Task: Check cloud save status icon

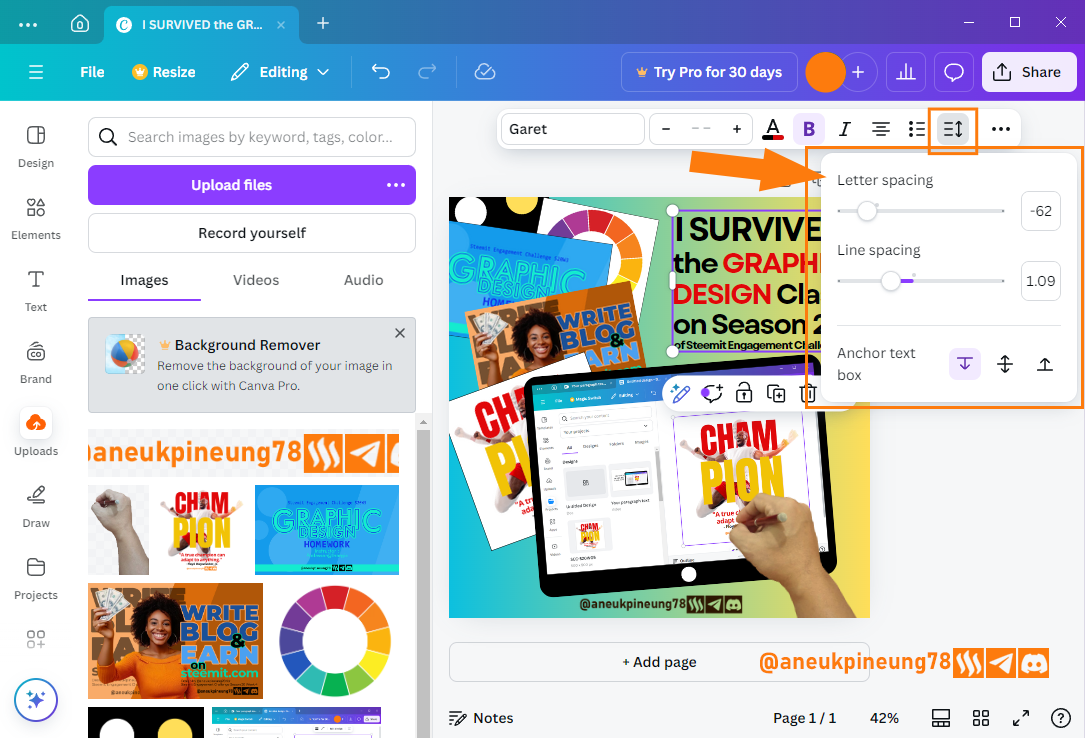Action: pyautogui.click(x=485, y=72)
